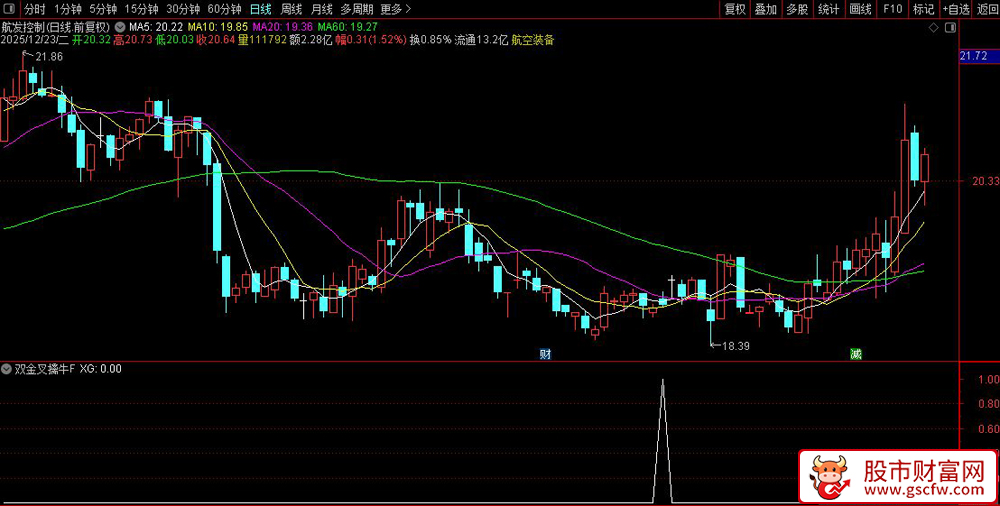The width and height of the screenshot is (1000, 506).
Task: Click the 航空装备 sector link
Action: 532,41
